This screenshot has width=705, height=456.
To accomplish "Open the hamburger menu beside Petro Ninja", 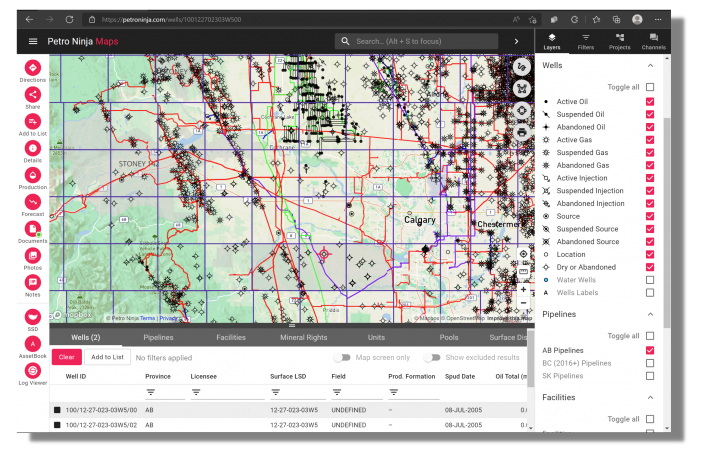I will [33, 41].
